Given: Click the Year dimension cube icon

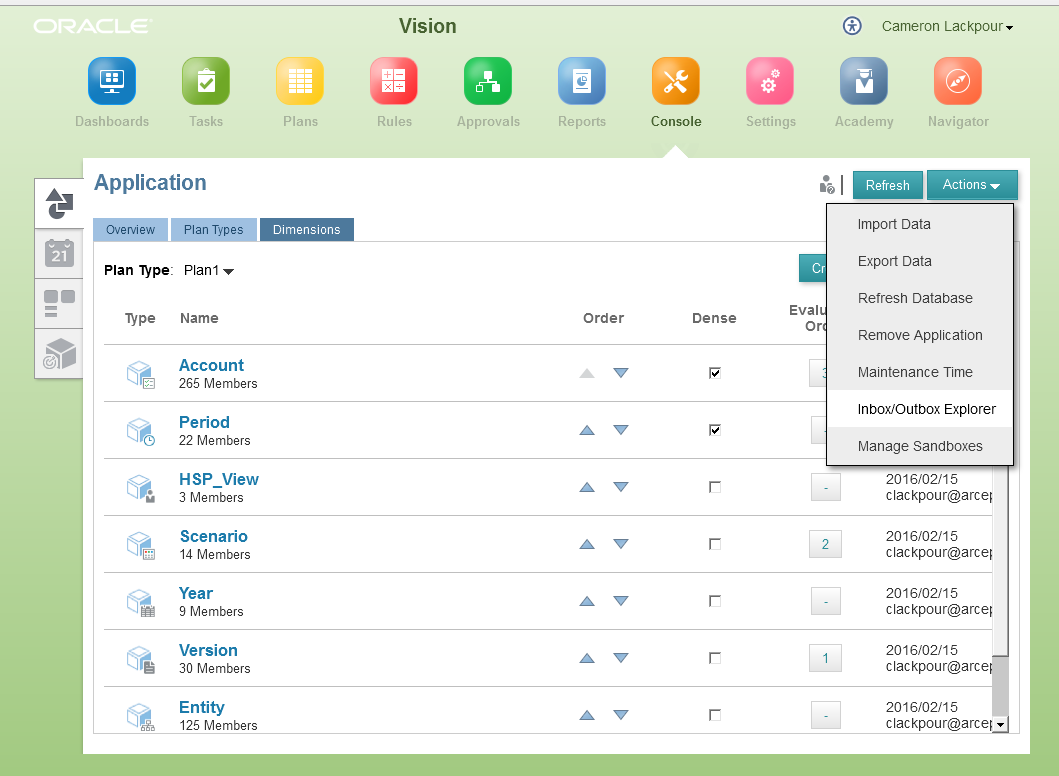Looking at the screenshot, I should [141, 602].
